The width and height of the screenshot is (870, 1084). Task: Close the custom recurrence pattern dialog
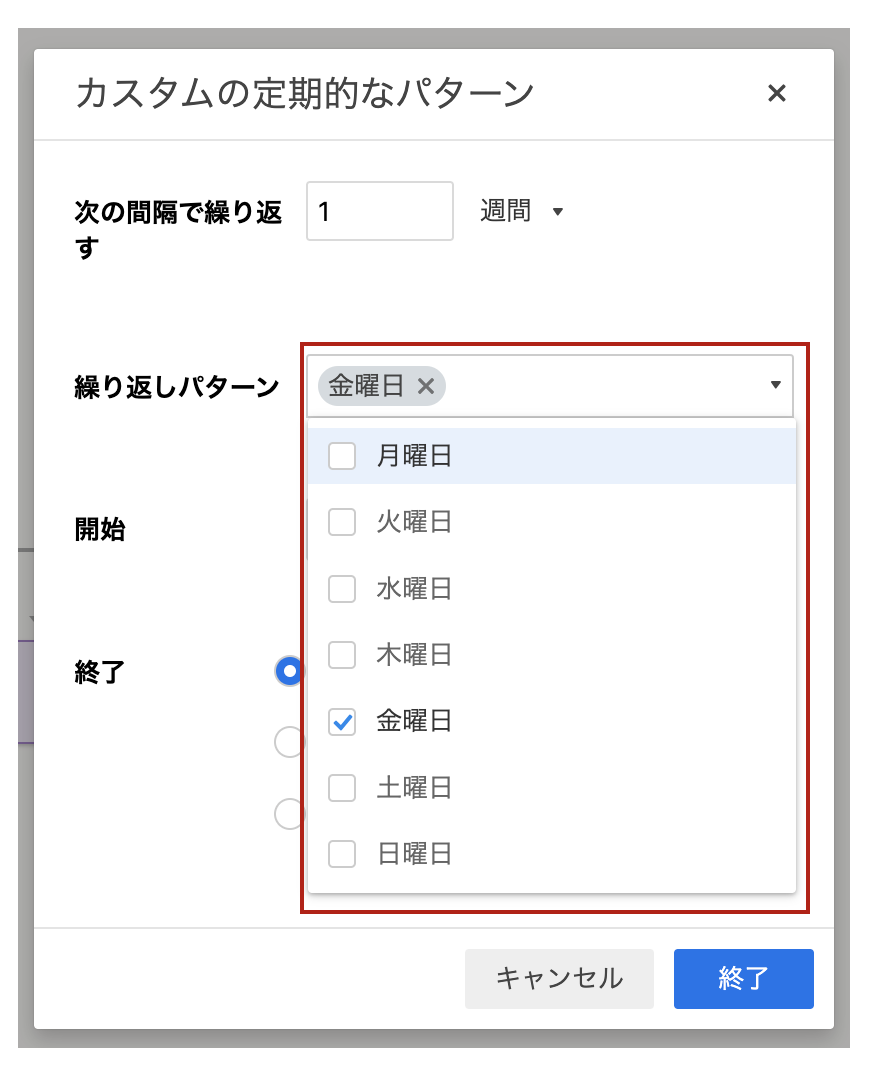pyautogui.click(x=777, y=93)
